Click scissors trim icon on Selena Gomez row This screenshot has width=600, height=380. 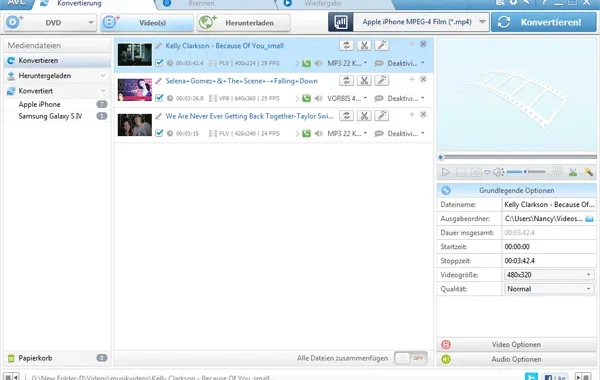coord(364,80)
